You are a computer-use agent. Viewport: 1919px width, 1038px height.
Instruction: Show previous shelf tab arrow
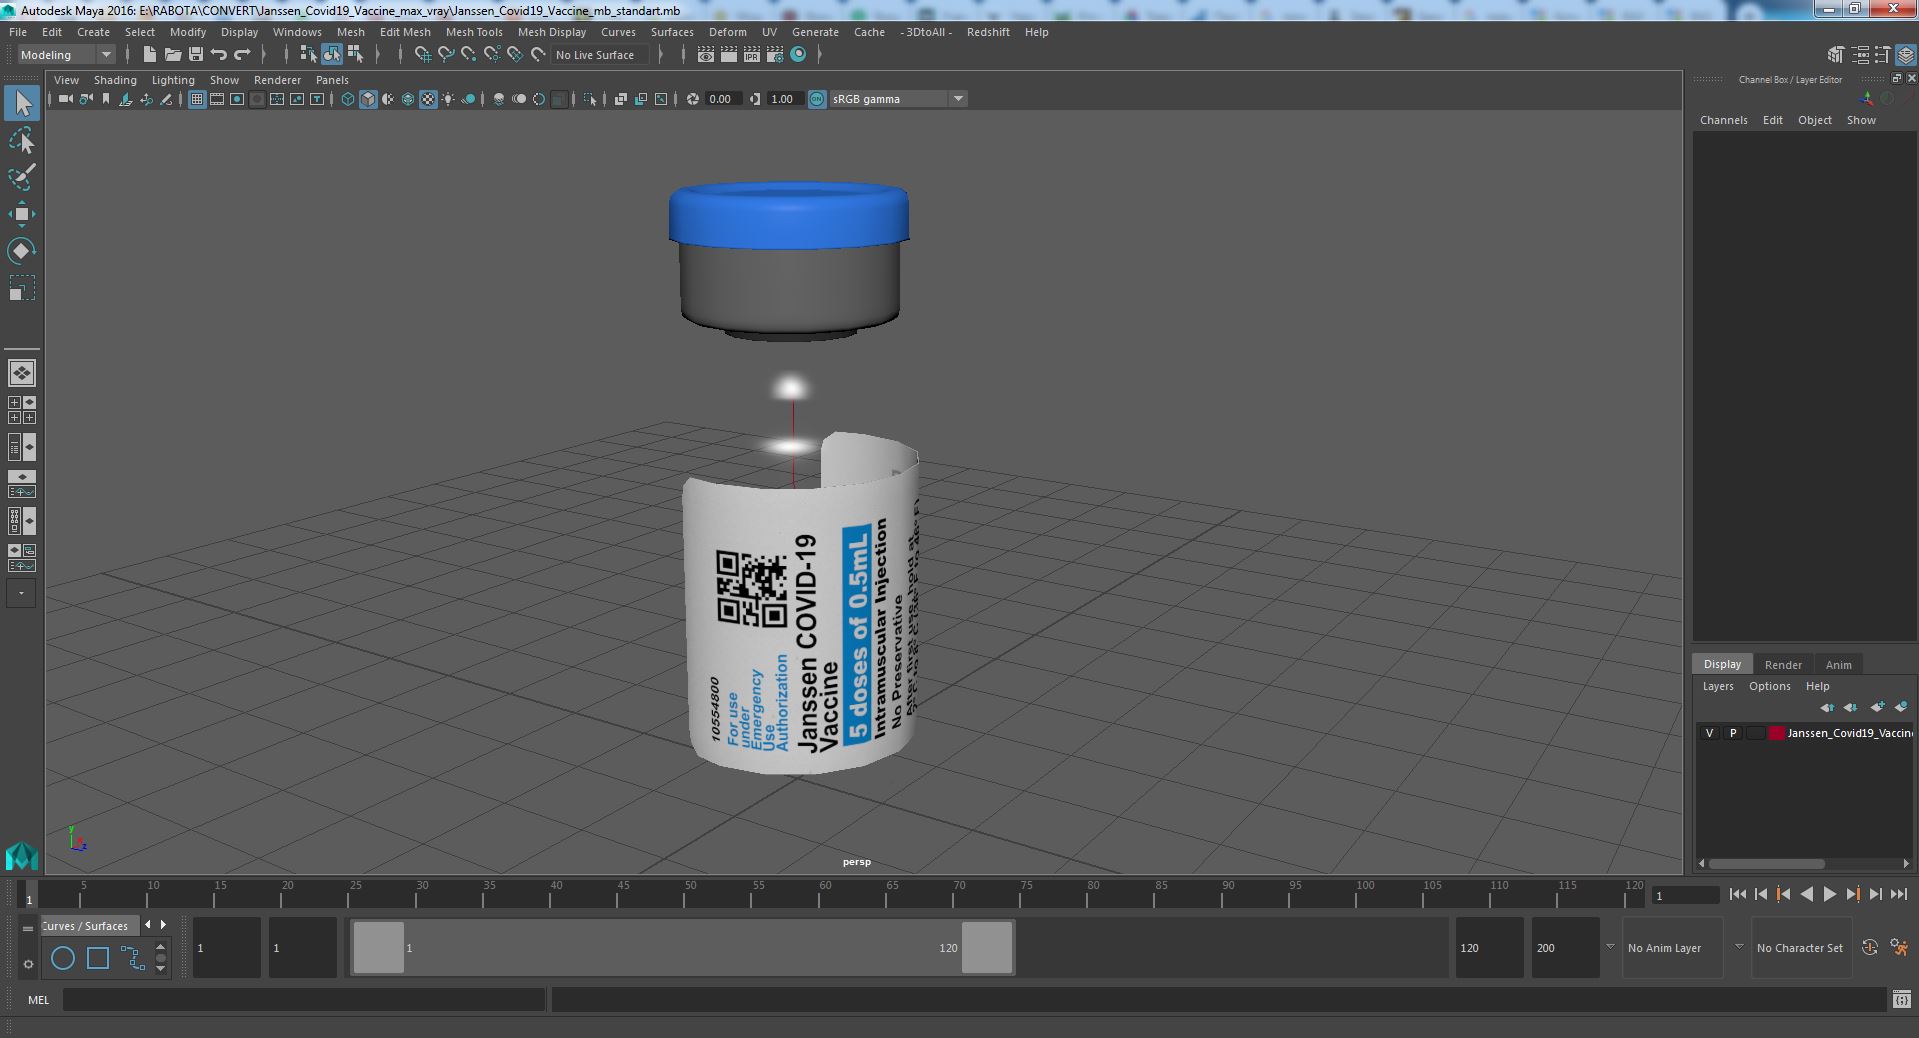pyautogui.click(x=148, y=925)
